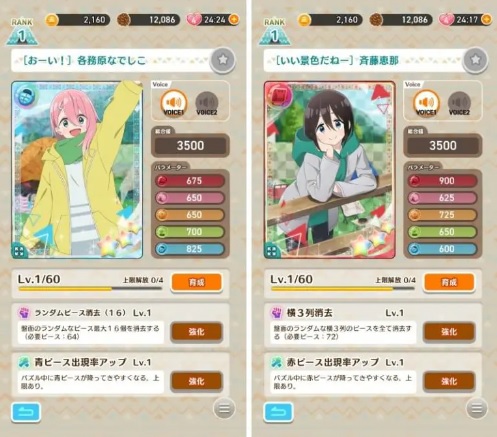
Task: Add stamina with the plus icon on left screen
Action: [x=234, y=19]
